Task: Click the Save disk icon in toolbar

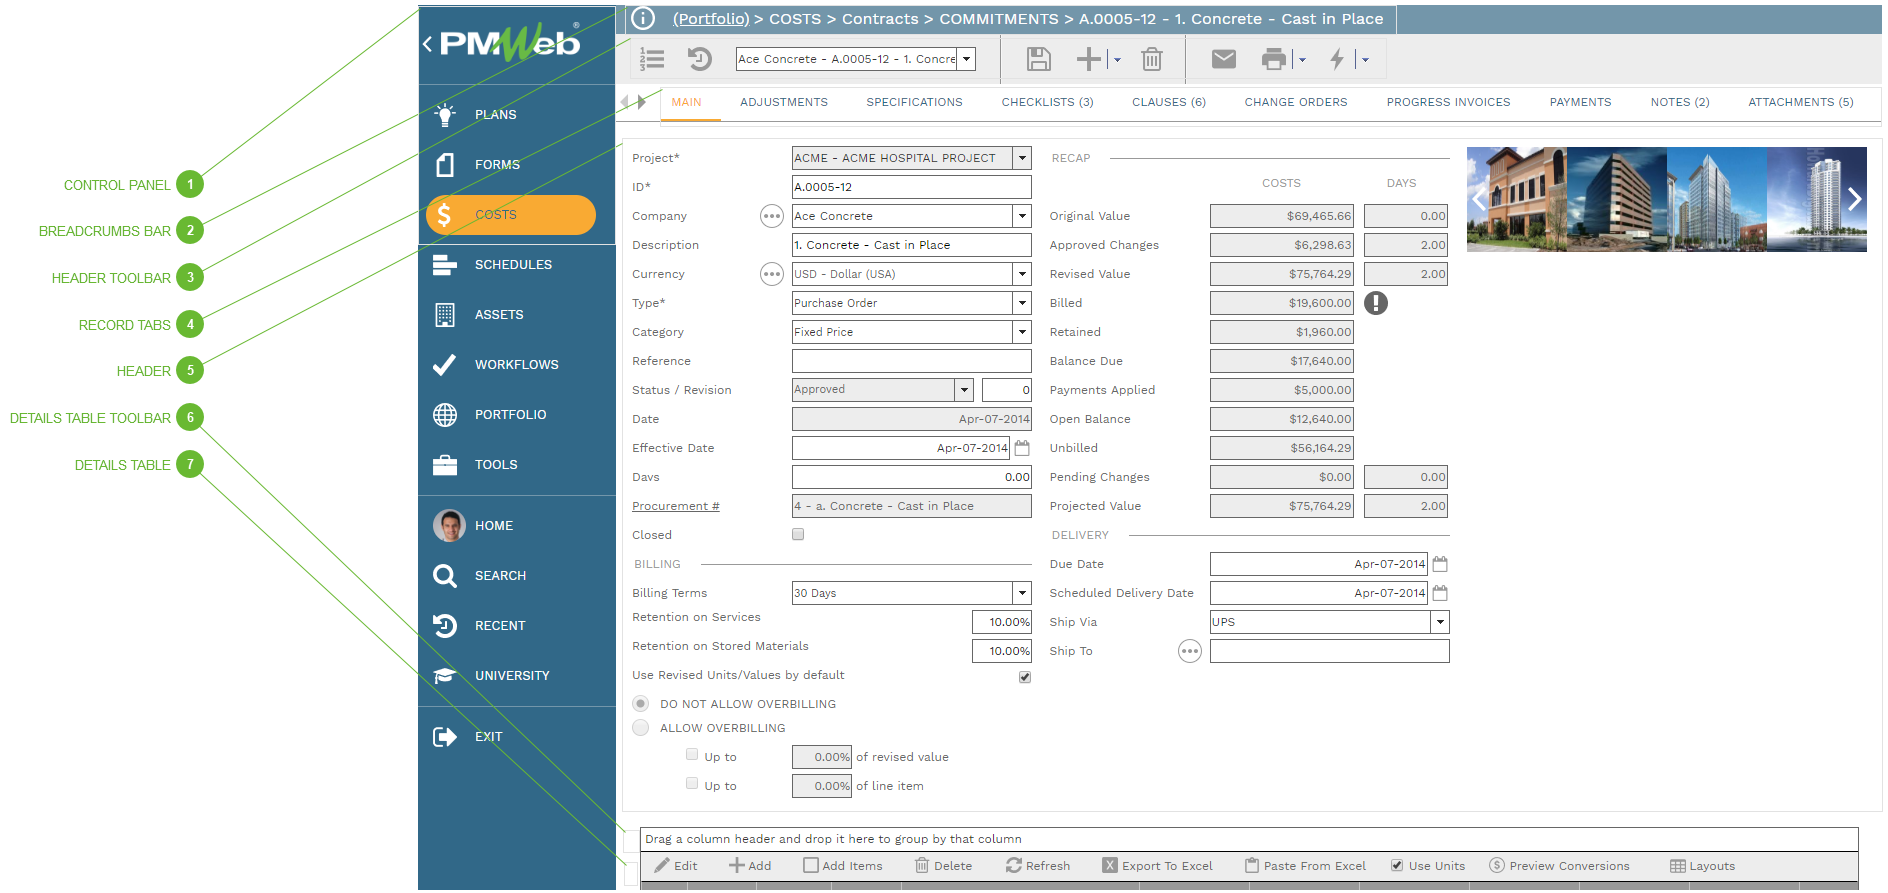Action: pos(1038,59)
